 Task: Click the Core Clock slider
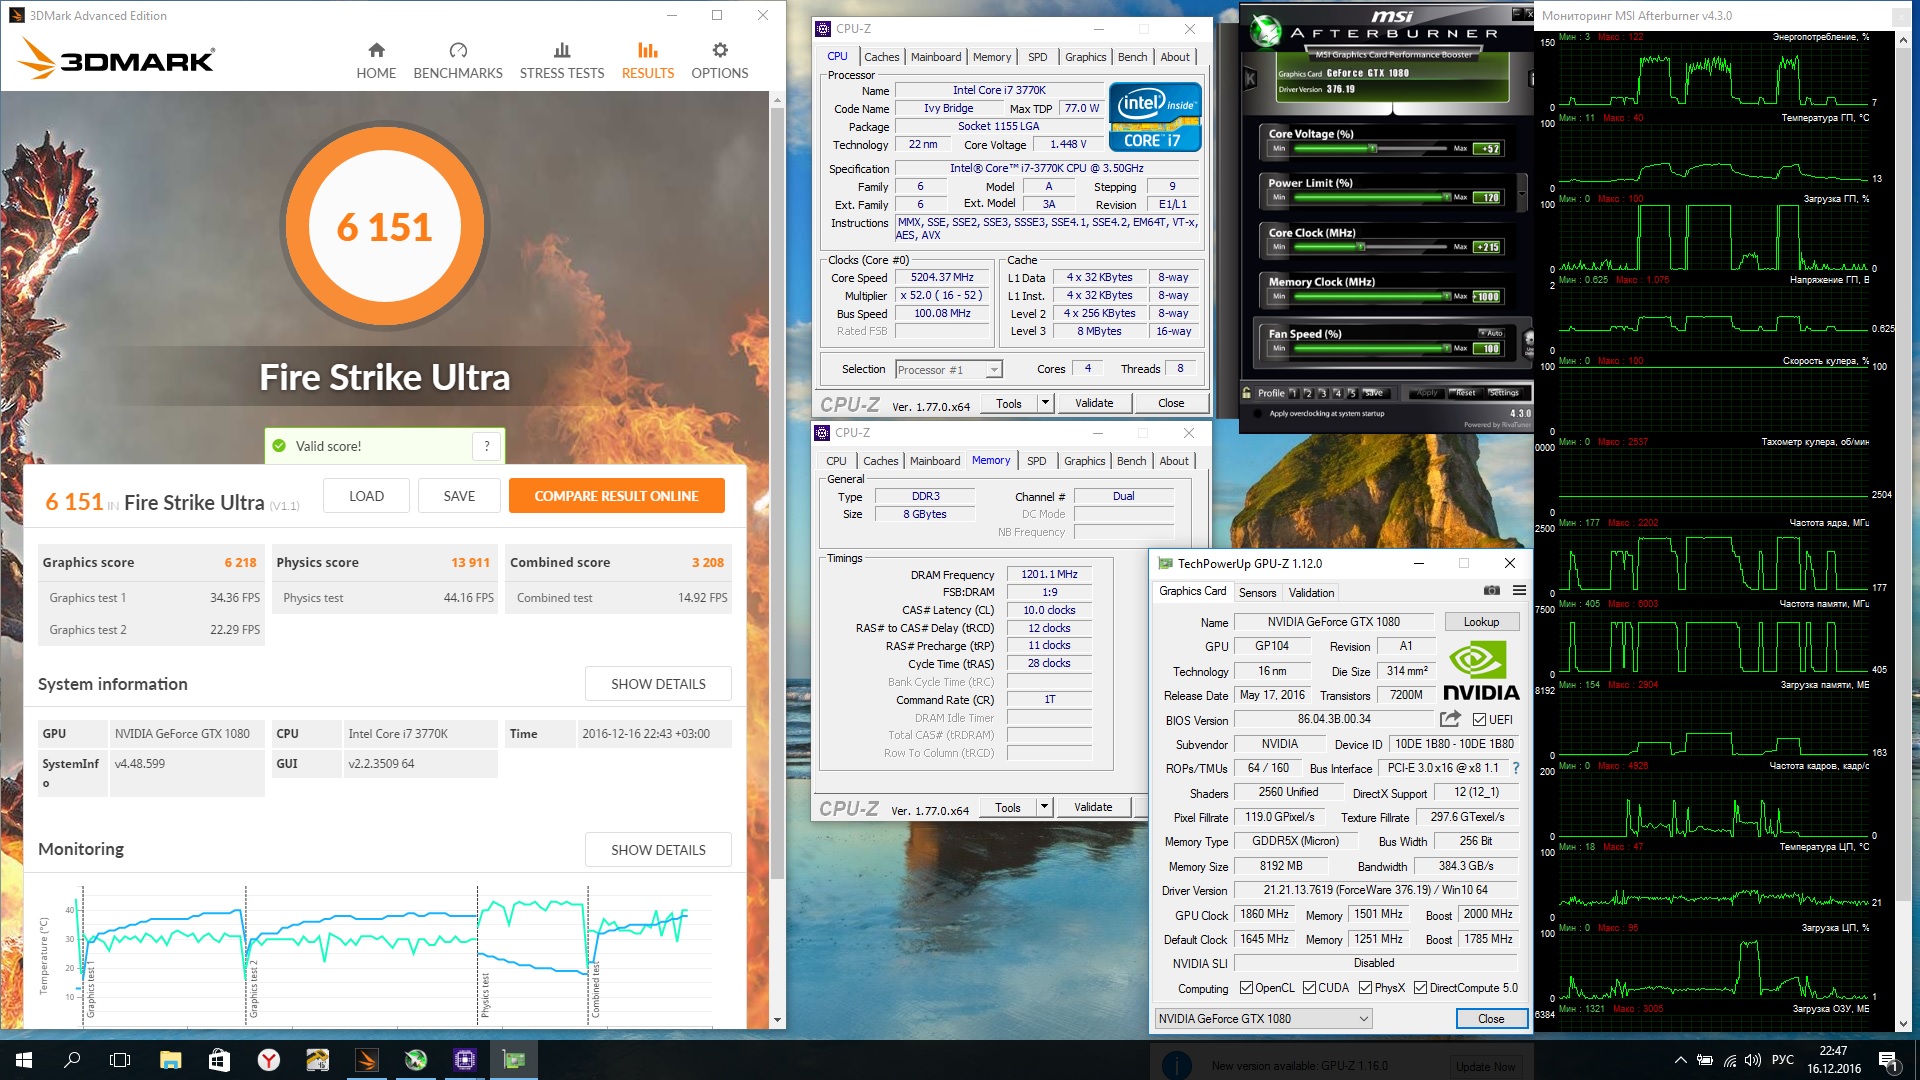tap(1370, 247)
